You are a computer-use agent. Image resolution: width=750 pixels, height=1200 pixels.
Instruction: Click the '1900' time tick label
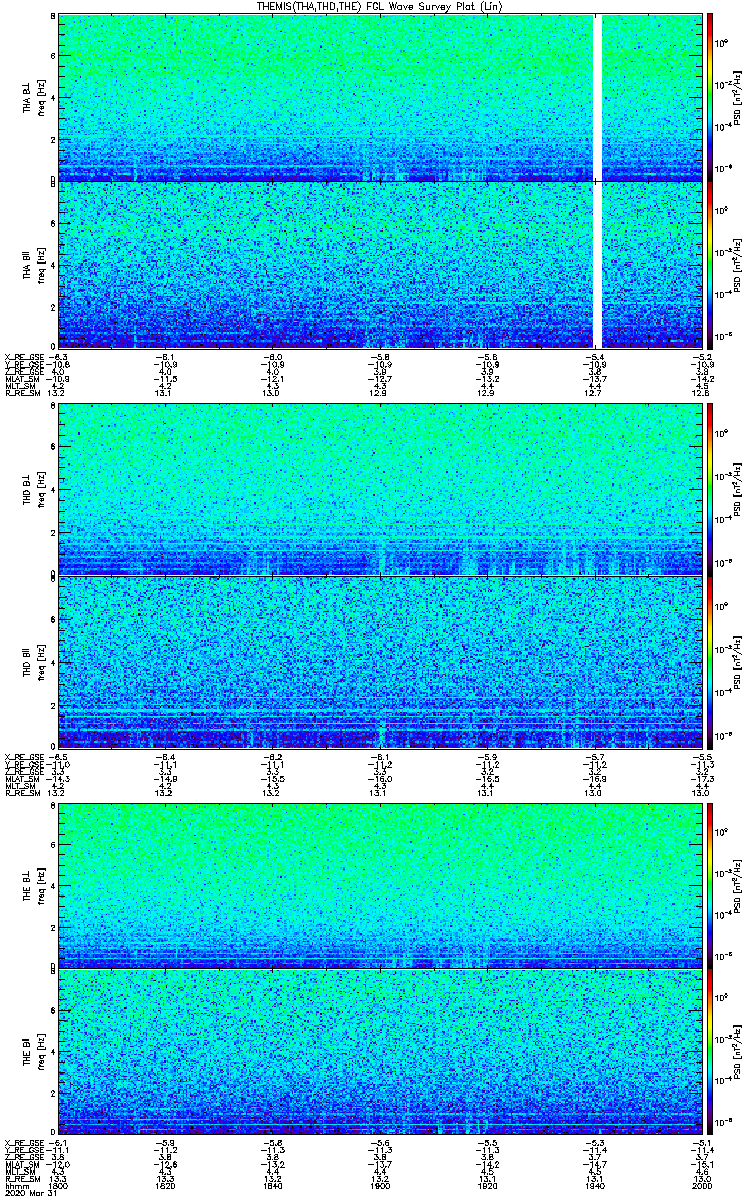pos(380,1186)
